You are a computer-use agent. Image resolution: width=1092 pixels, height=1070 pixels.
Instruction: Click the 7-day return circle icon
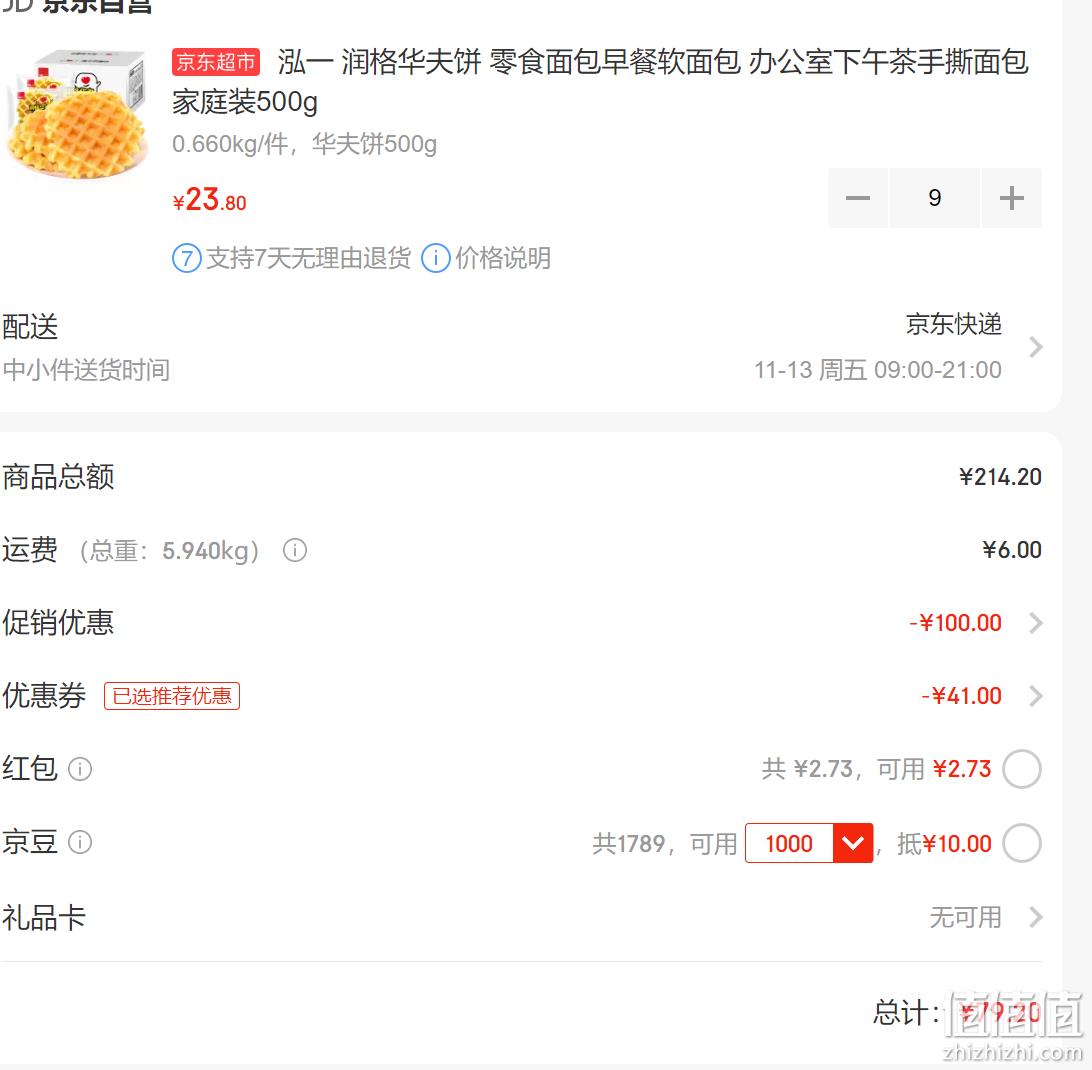pos(187,258)
